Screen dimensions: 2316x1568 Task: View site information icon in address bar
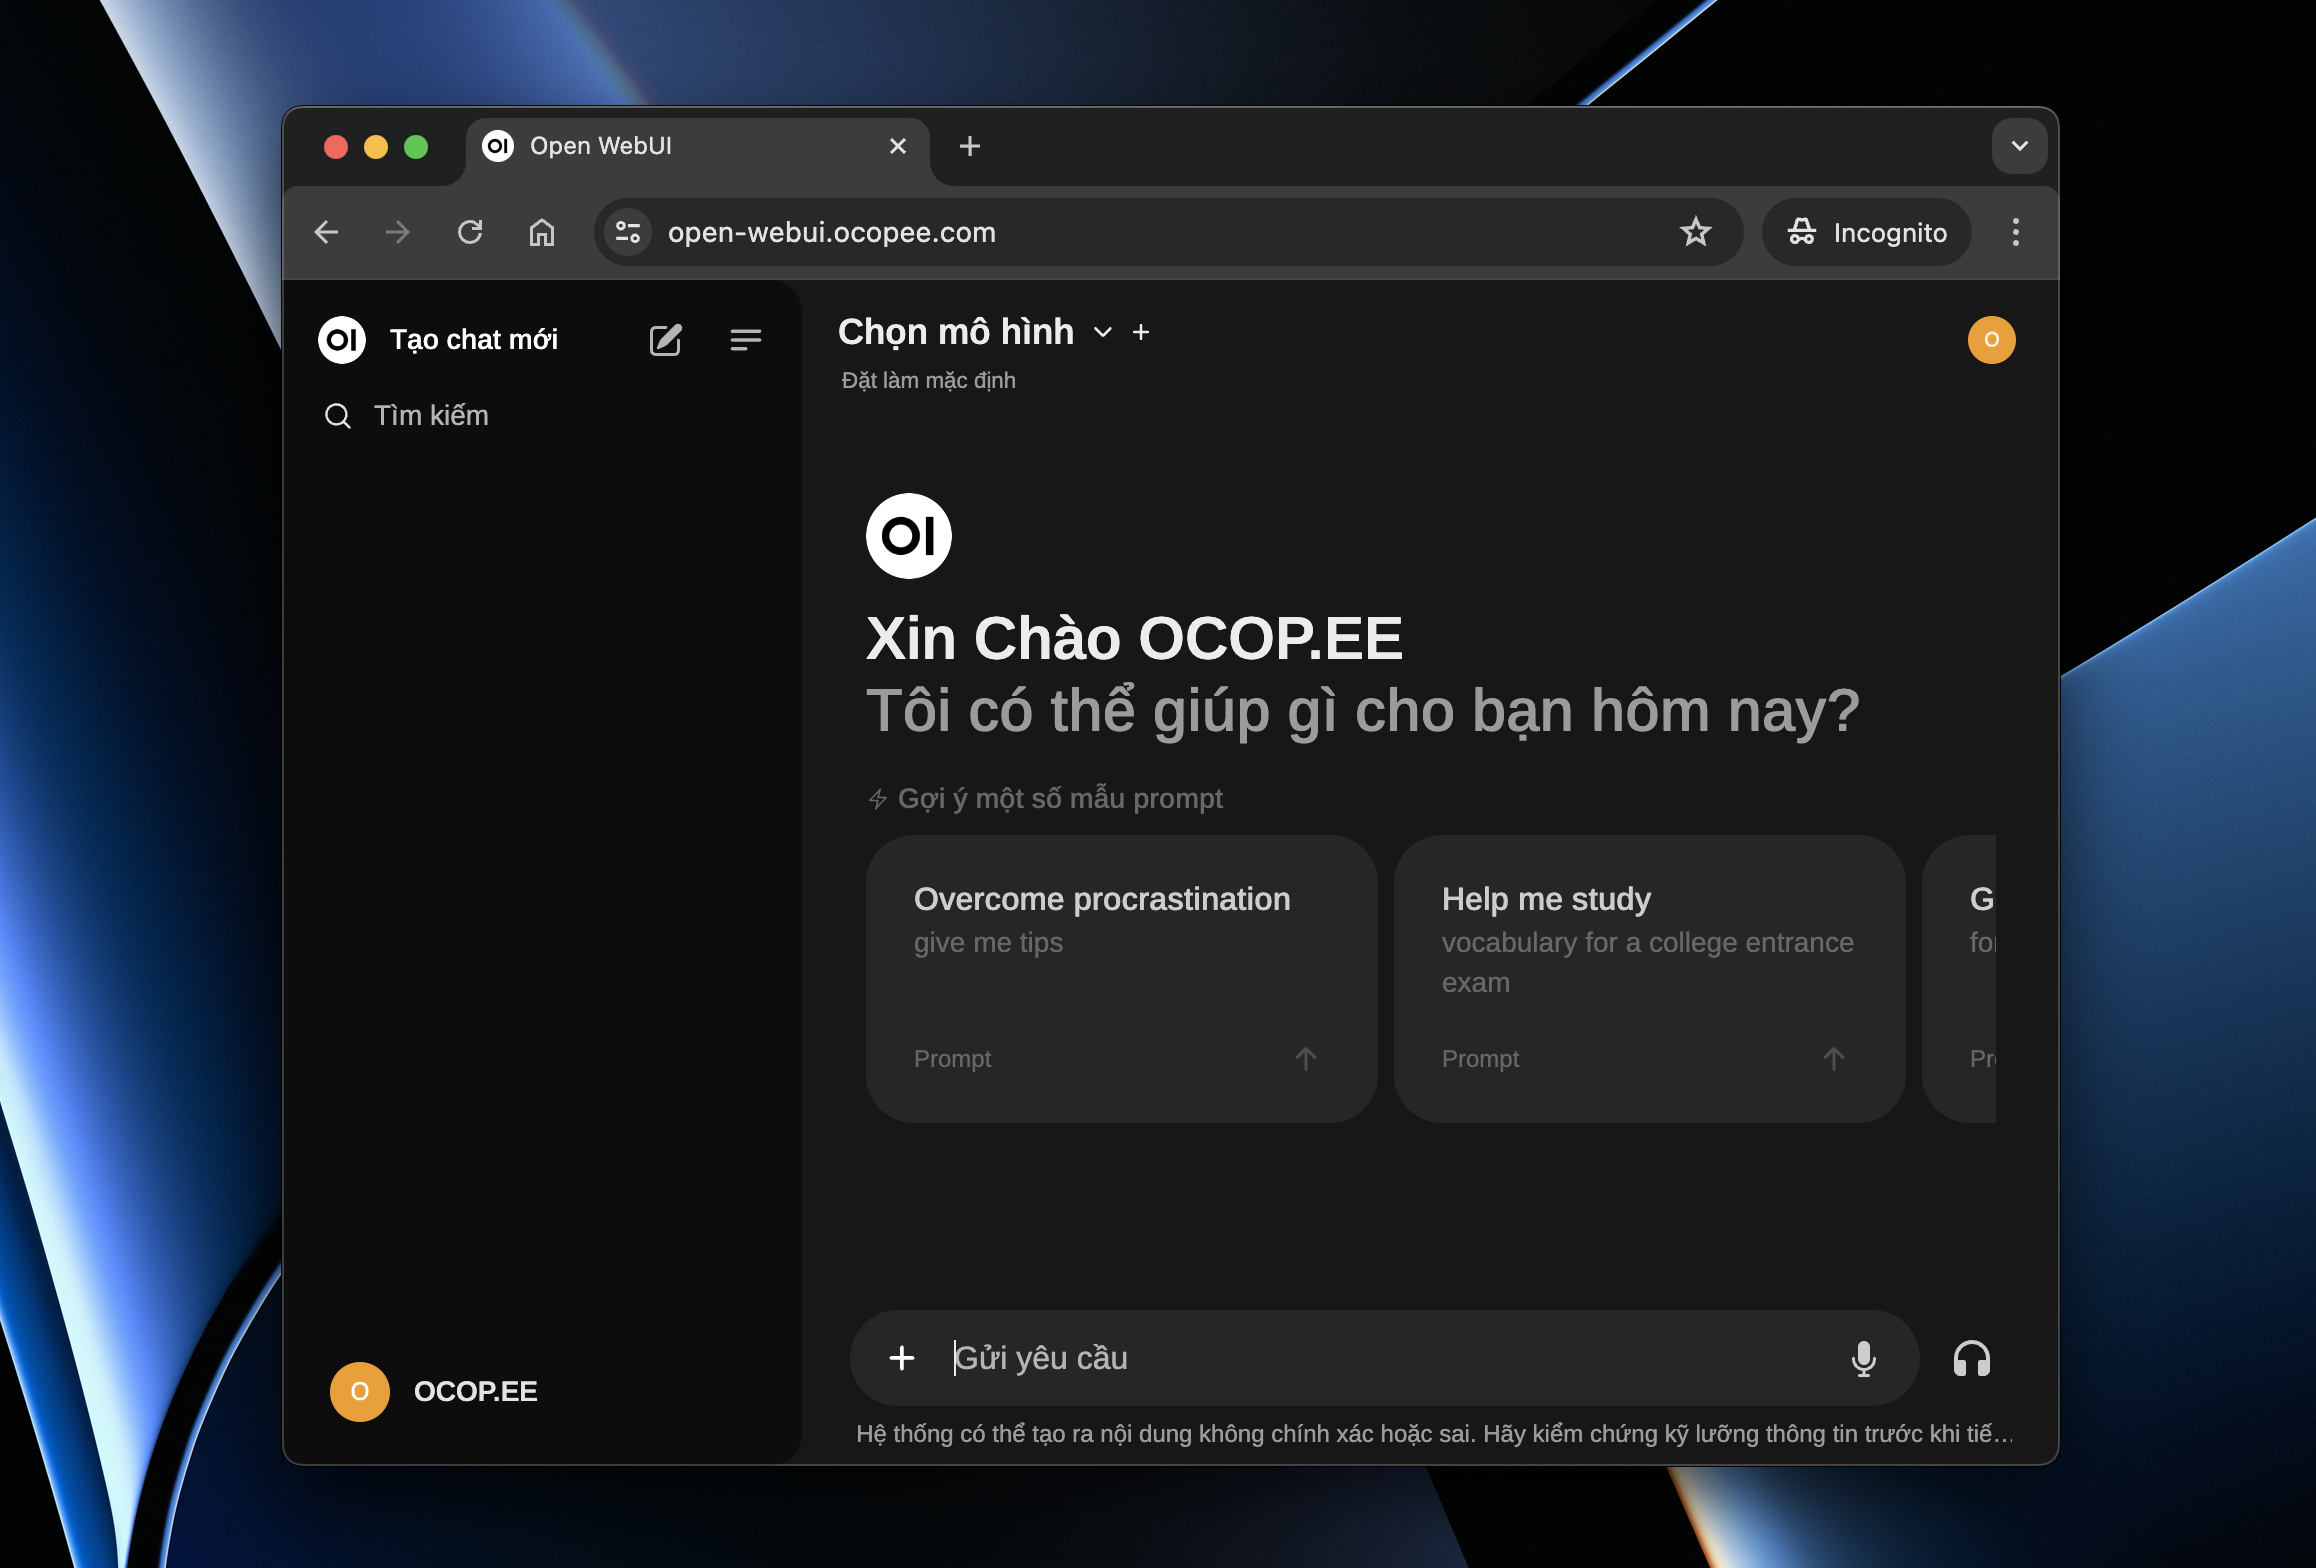point(628,232)
